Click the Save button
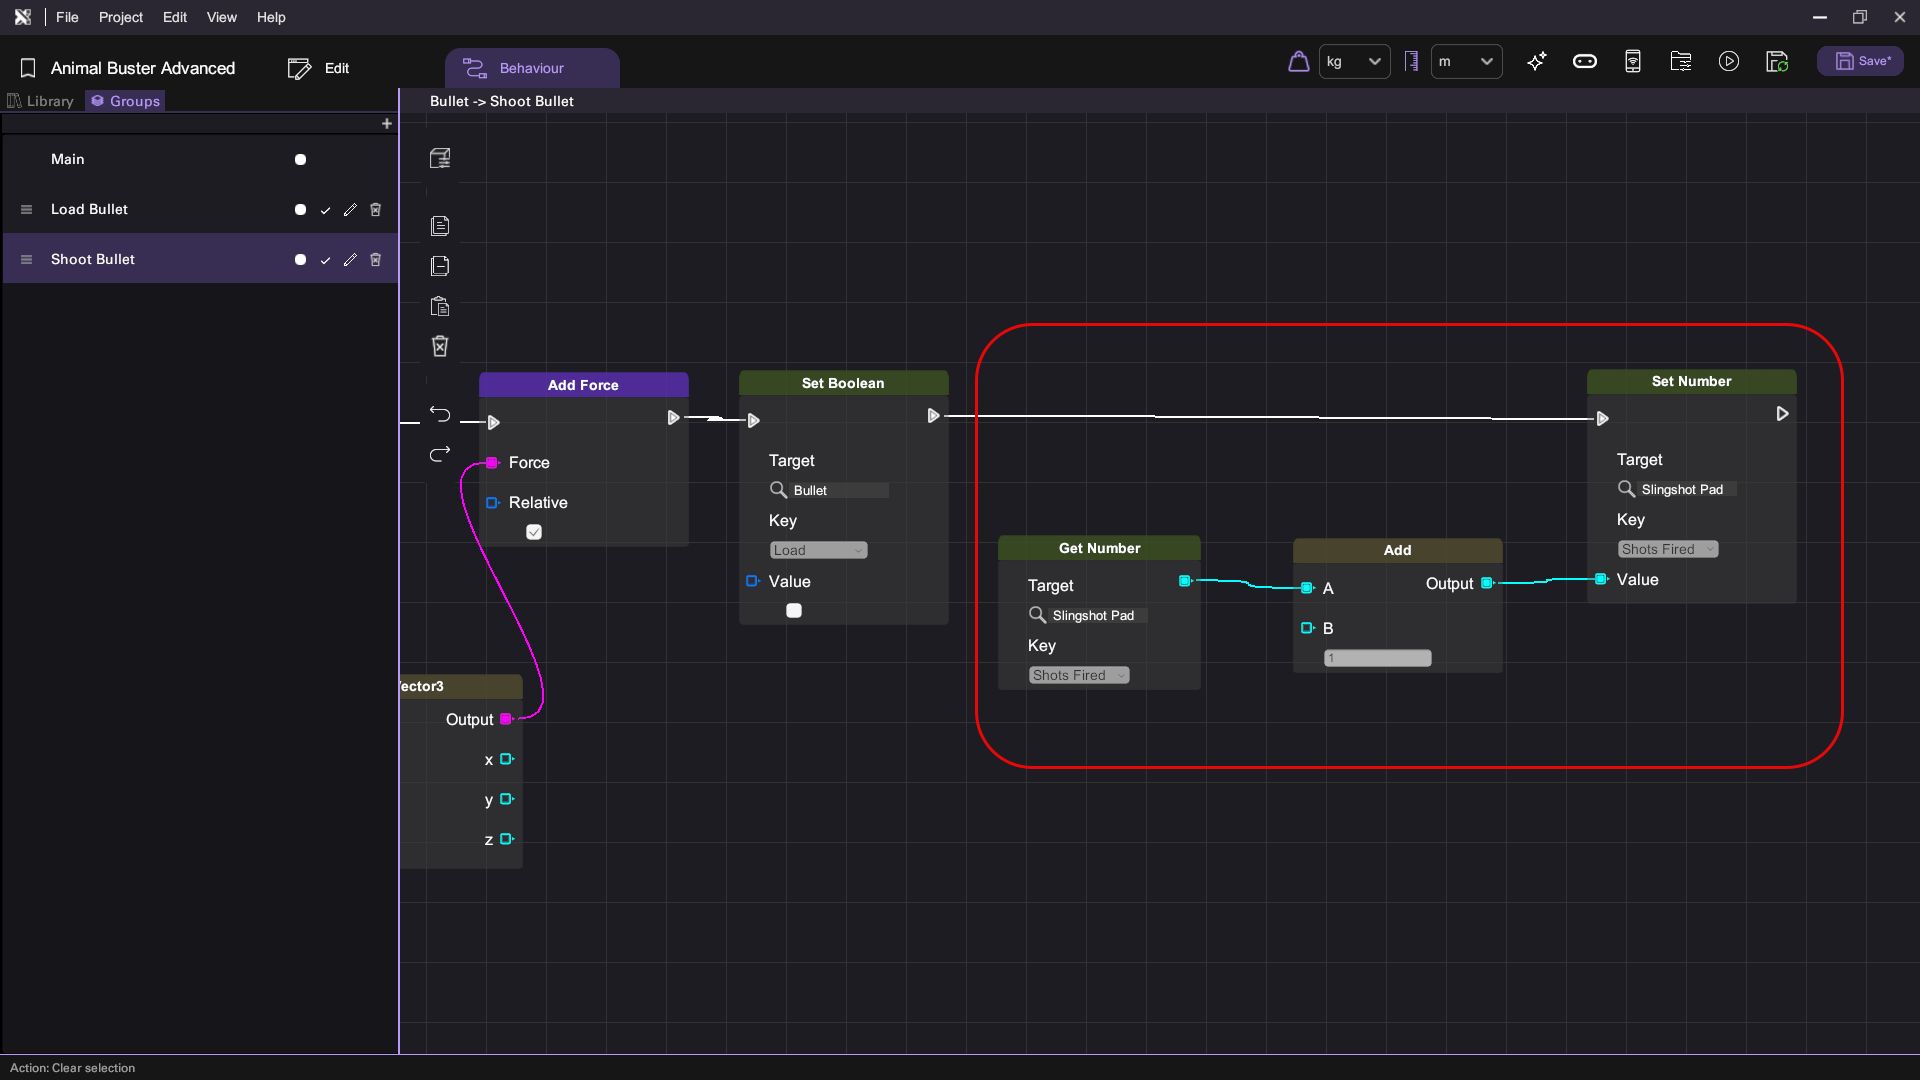Image resolution: width=1920 pixels, height=1080 pixels. point(1860,62)
